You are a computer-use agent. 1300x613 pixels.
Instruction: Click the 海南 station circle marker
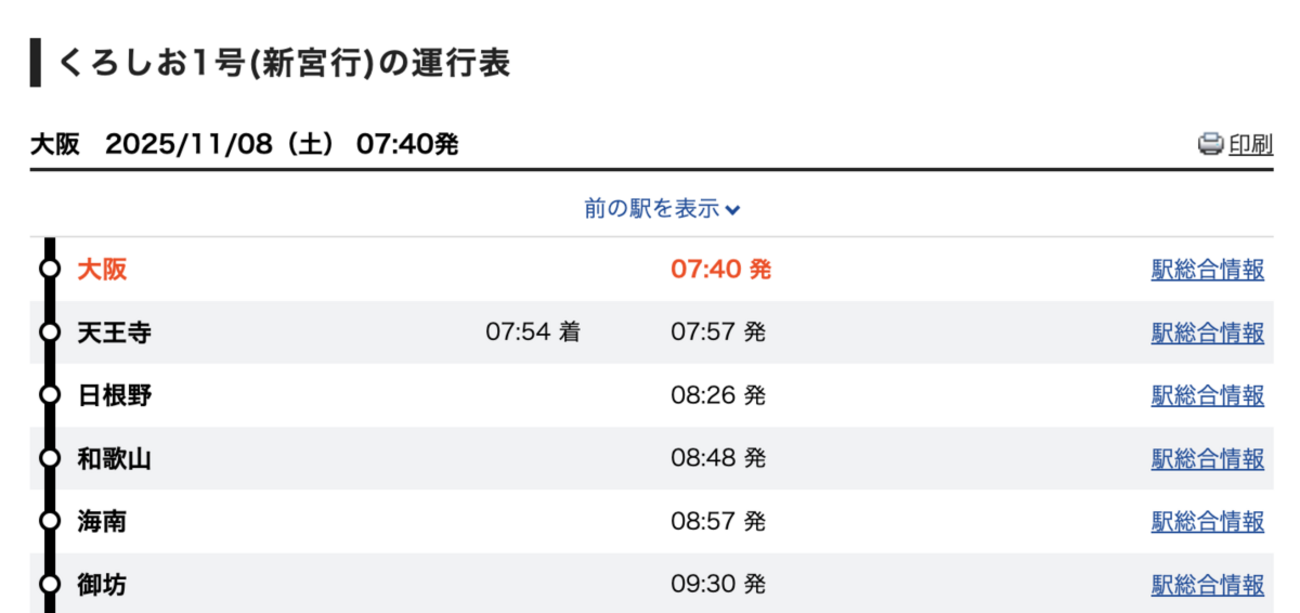pos(49,521)
